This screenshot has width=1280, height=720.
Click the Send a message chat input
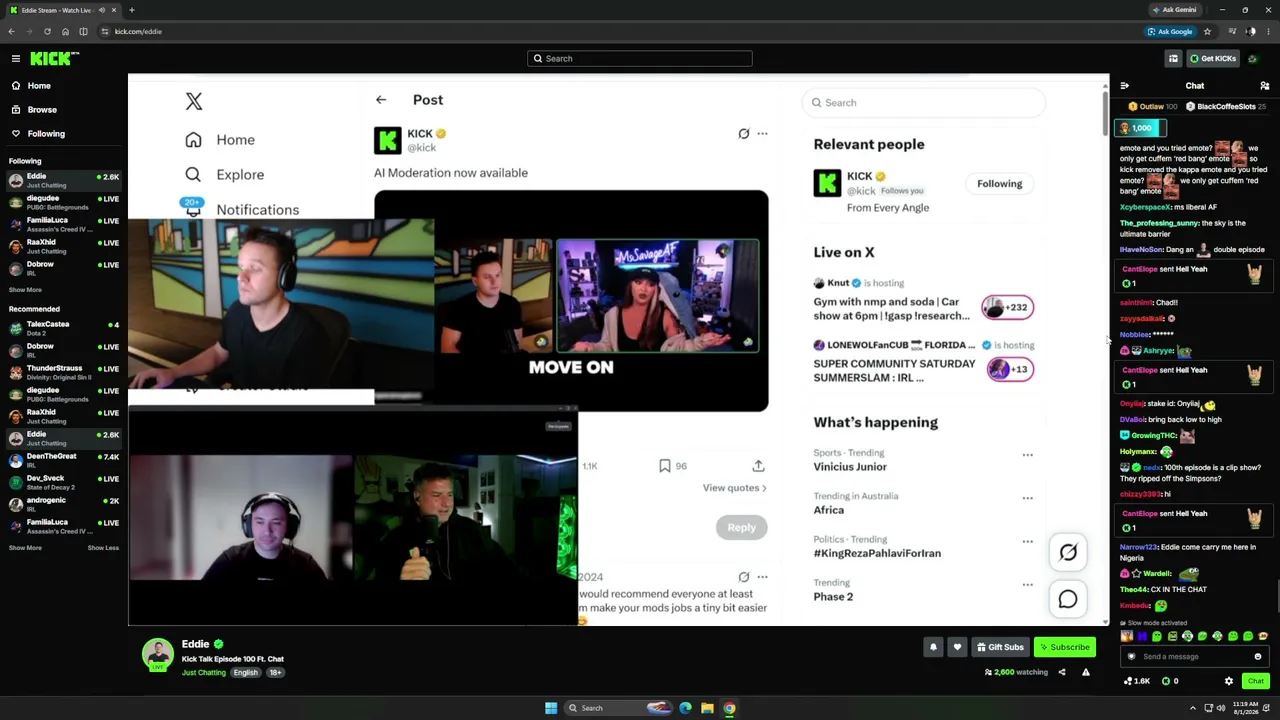[x=1194, y=657]
